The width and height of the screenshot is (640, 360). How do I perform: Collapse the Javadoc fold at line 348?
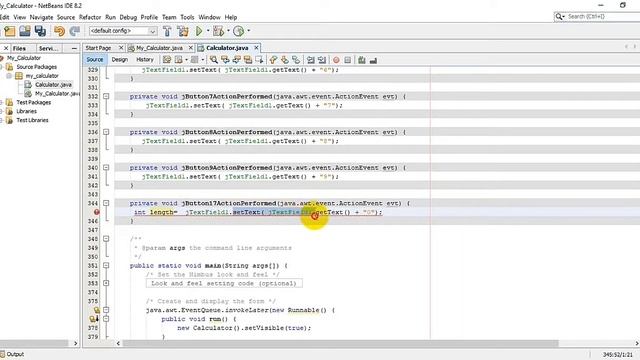pos(106,239)
